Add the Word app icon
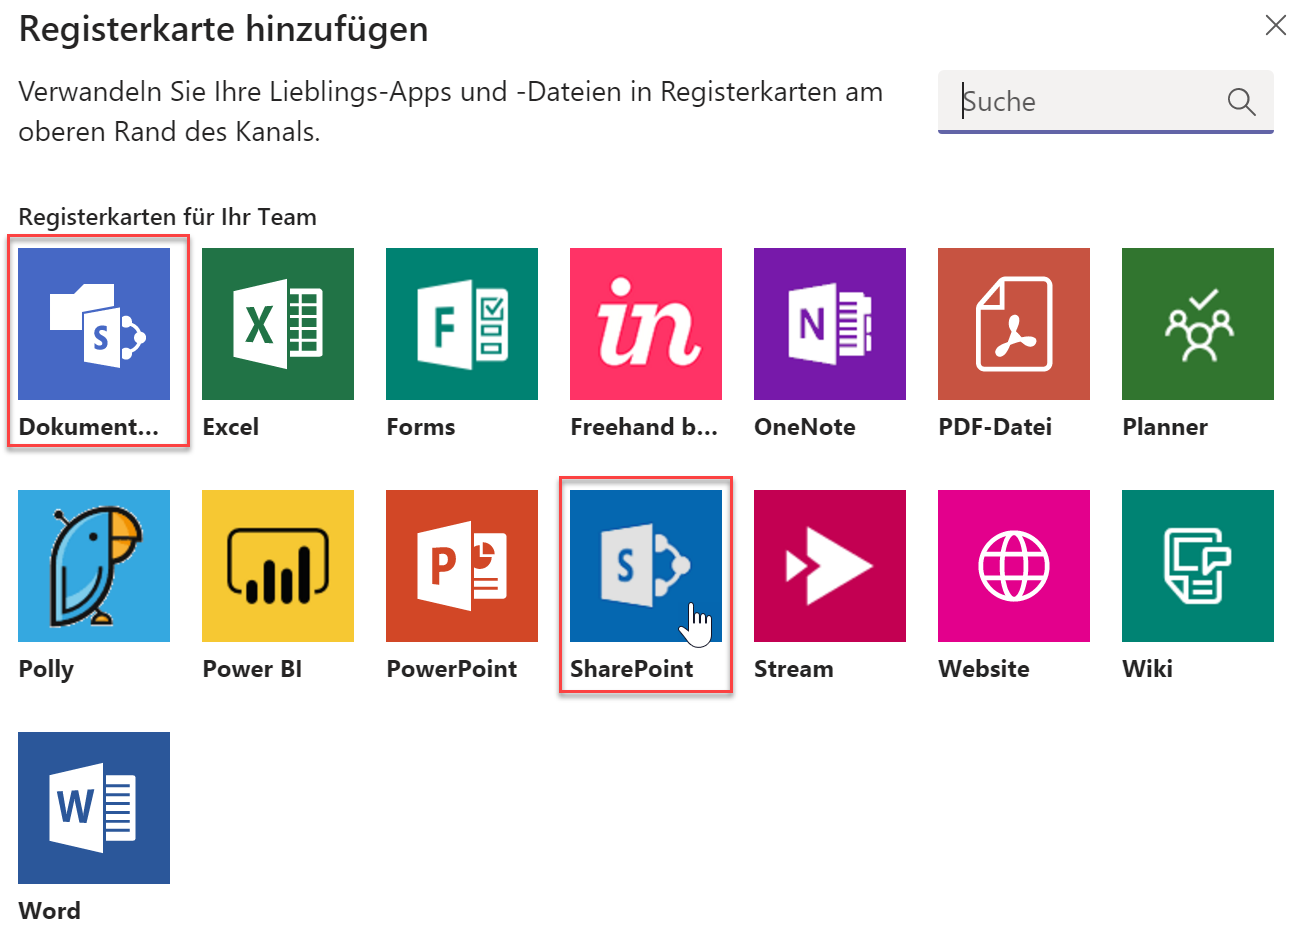The width and height of the screenshot is (1296, 929). (x=94, y=808)
